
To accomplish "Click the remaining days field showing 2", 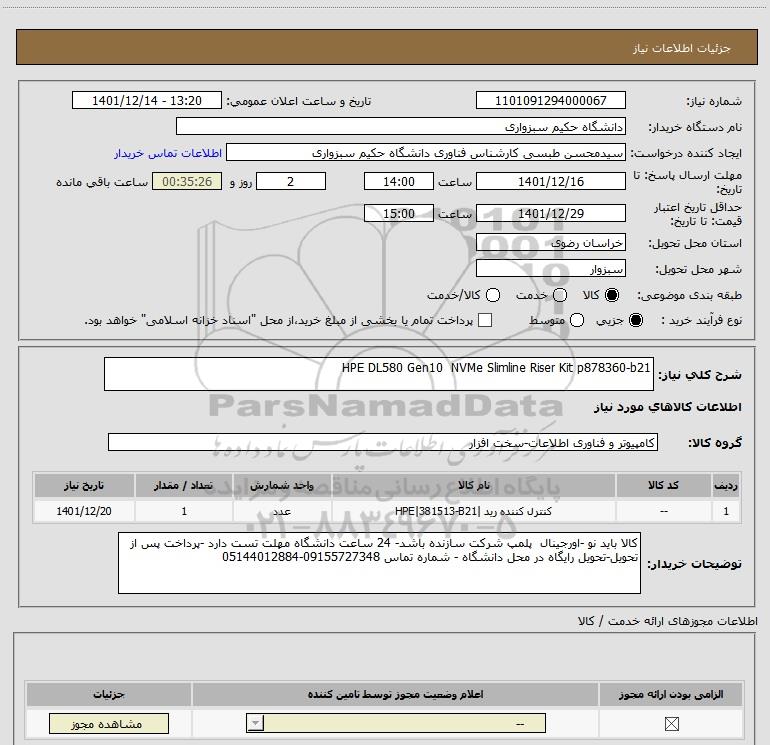I will [291, 181].
